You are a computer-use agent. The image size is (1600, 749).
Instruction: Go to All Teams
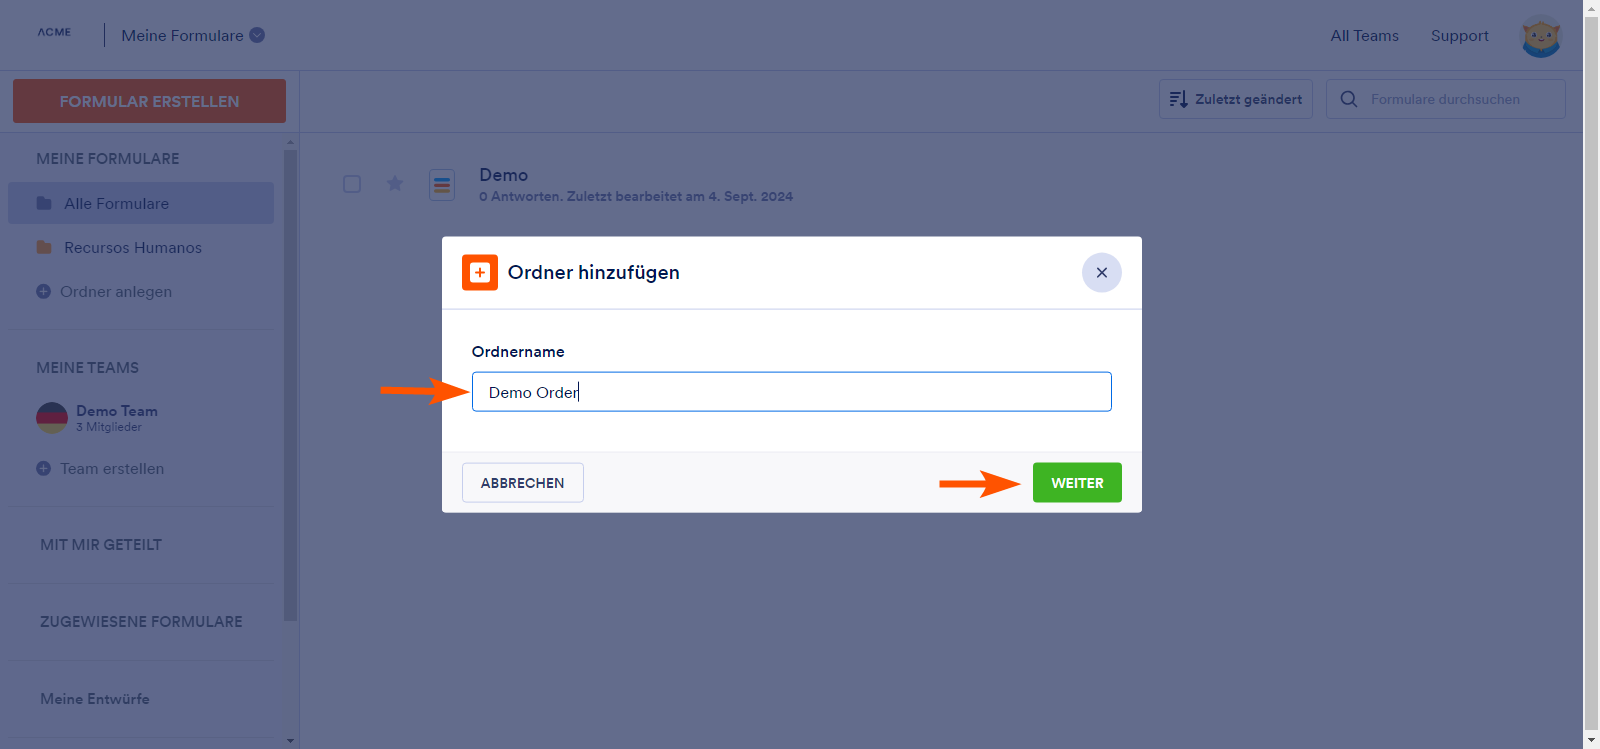pyautogui.click(x=1364, y=36)
